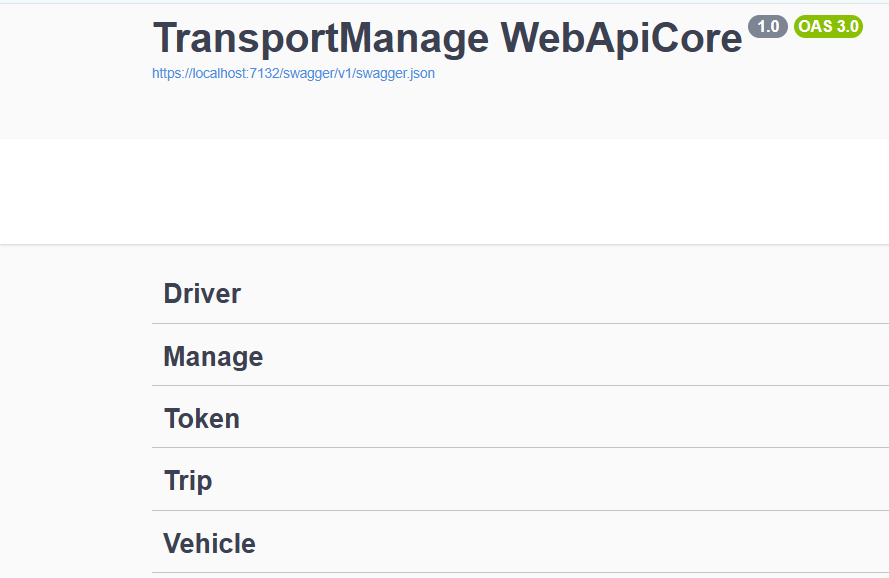Click the 1.0 version badge
The height and width of the screenshot is (578, 889).
[x=767, y=26]
